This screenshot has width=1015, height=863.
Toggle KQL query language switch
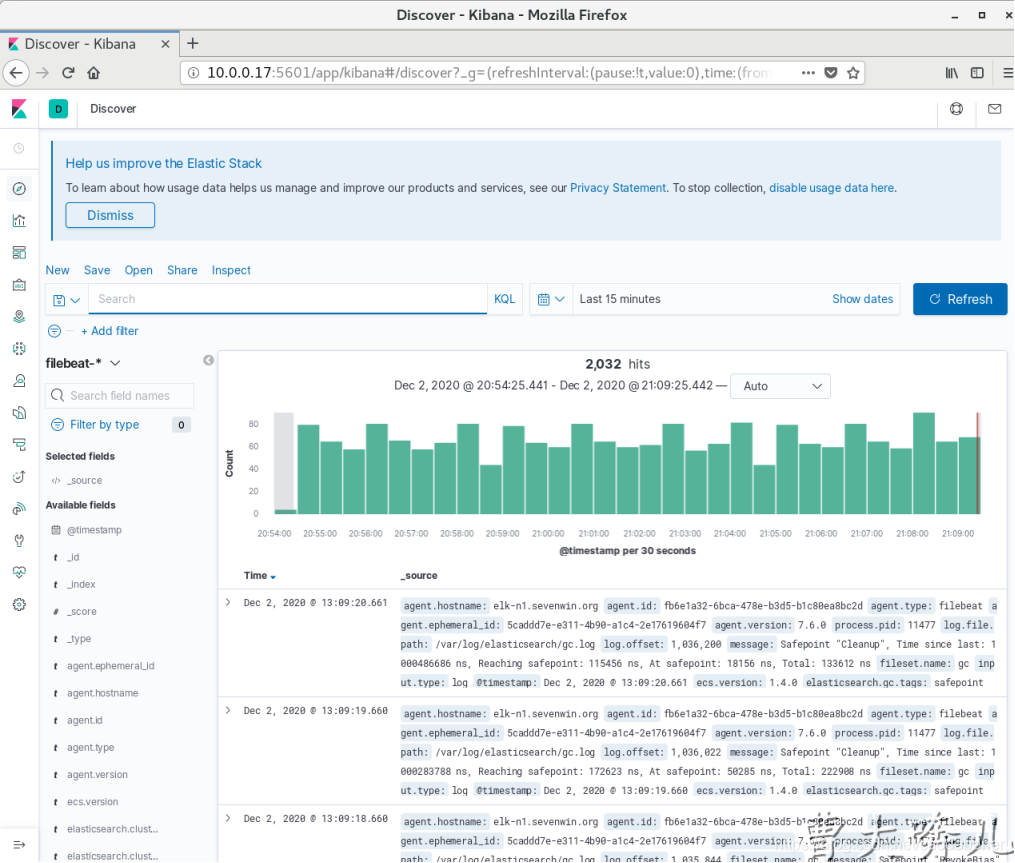[x=504, y=299]
